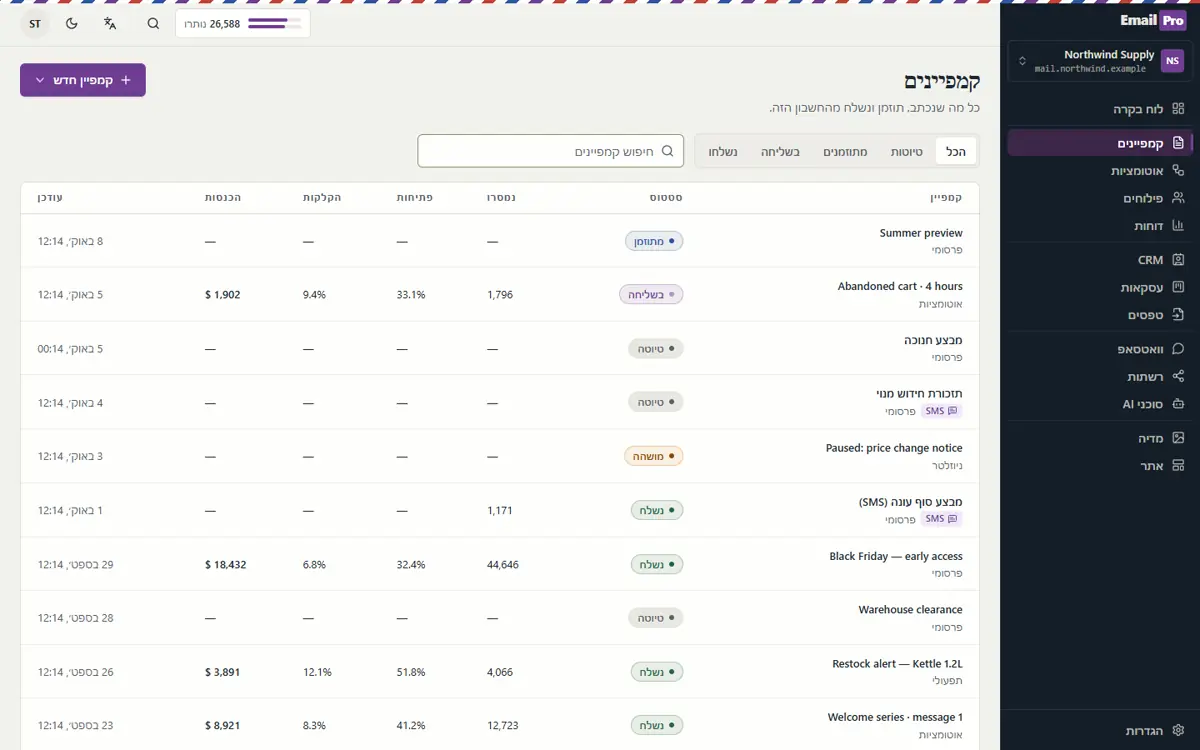This screenshot has height=750, width=1200.
Task: Open Welcome series · message 1 campaign
Action: [895, 717]
